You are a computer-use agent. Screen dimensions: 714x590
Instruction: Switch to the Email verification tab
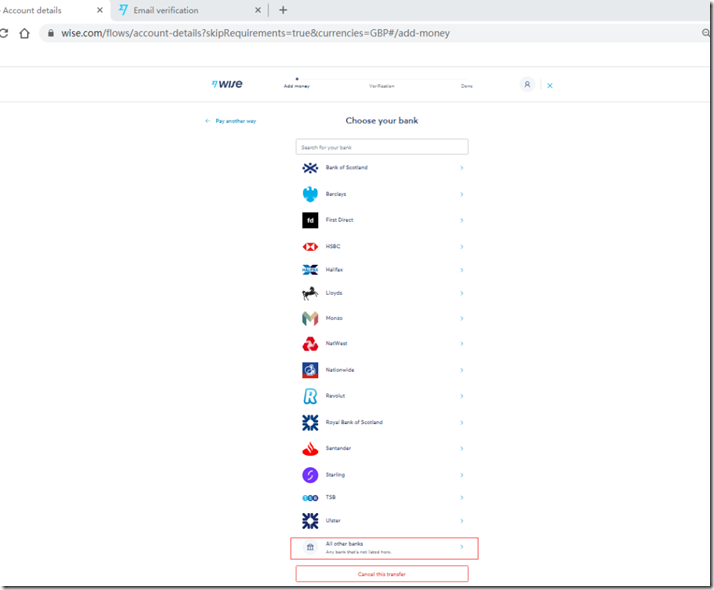[180, 10]
